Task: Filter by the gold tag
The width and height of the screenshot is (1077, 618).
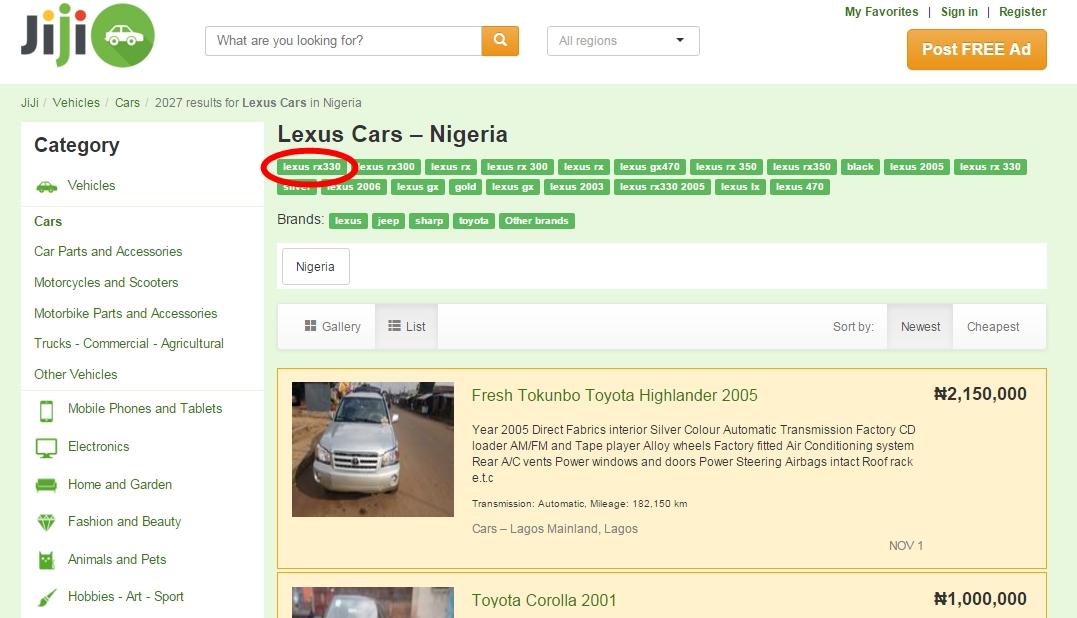Action: click(x=465, y=187)
